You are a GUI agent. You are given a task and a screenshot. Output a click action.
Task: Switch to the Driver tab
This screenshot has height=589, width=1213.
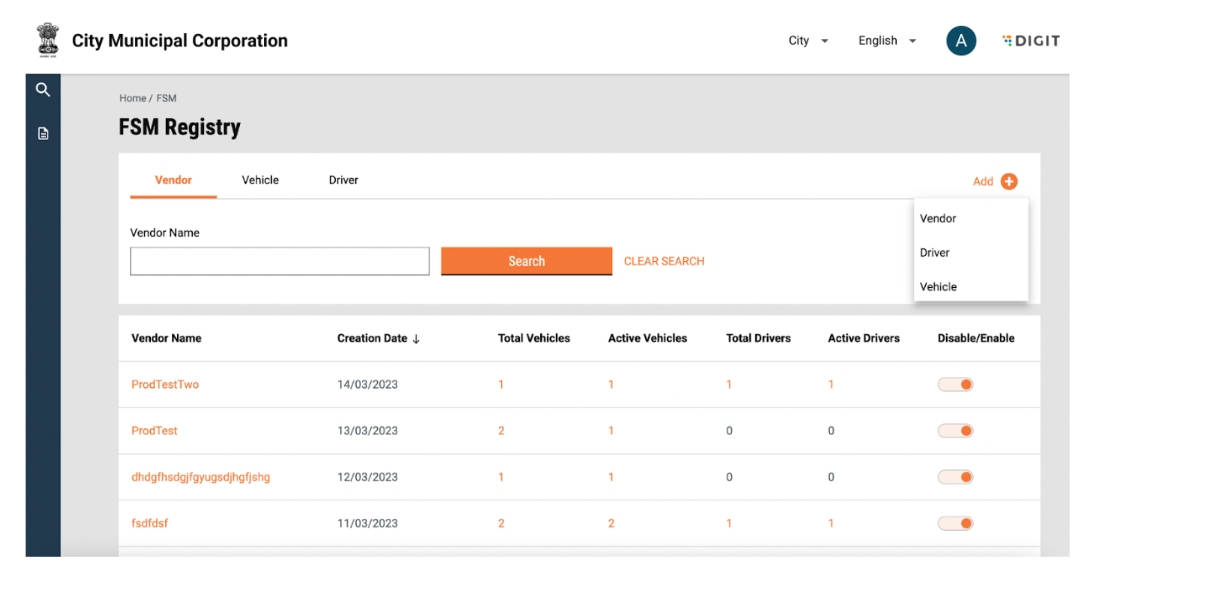pos(343,180)
